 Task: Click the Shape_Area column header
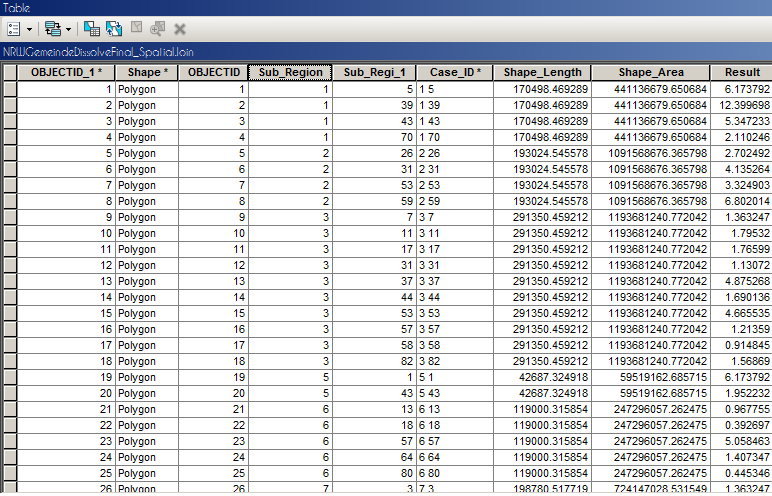pos(651,72)
